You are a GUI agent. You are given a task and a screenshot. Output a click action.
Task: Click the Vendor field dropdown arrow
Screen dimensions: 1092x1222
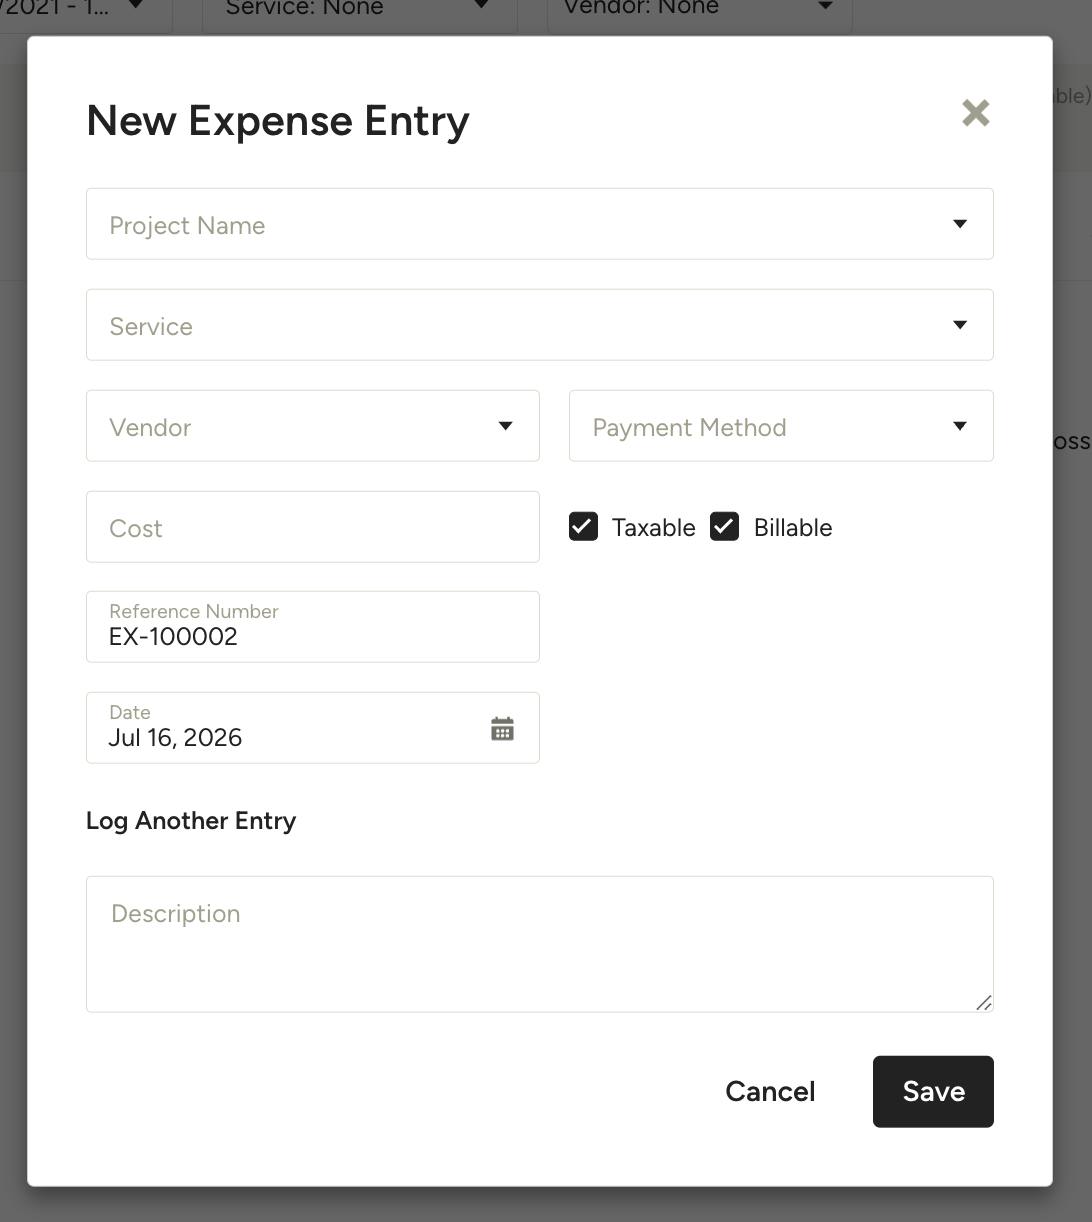point(505,426)
